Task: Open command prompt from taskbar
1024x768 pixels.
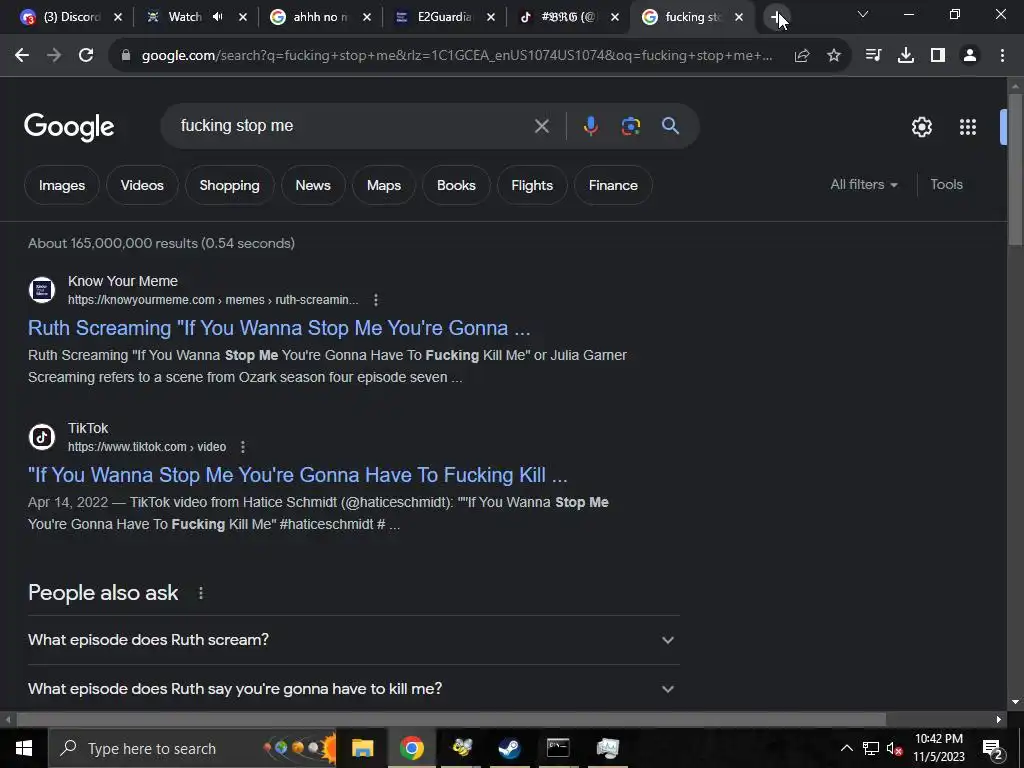Action: coord(558,748)
